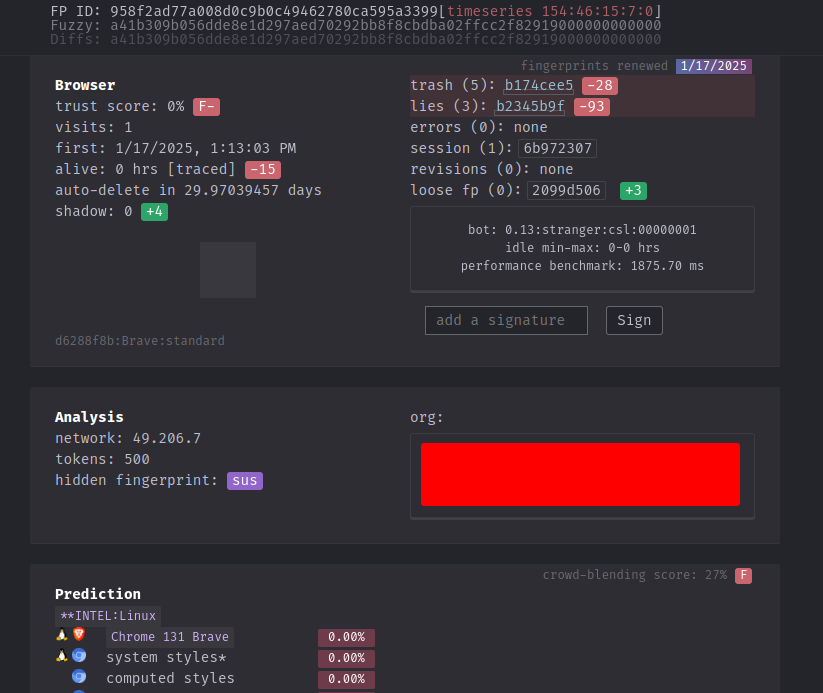Click the F crowd-blending score badge
823x693 pixels.
tap(744, 575)
